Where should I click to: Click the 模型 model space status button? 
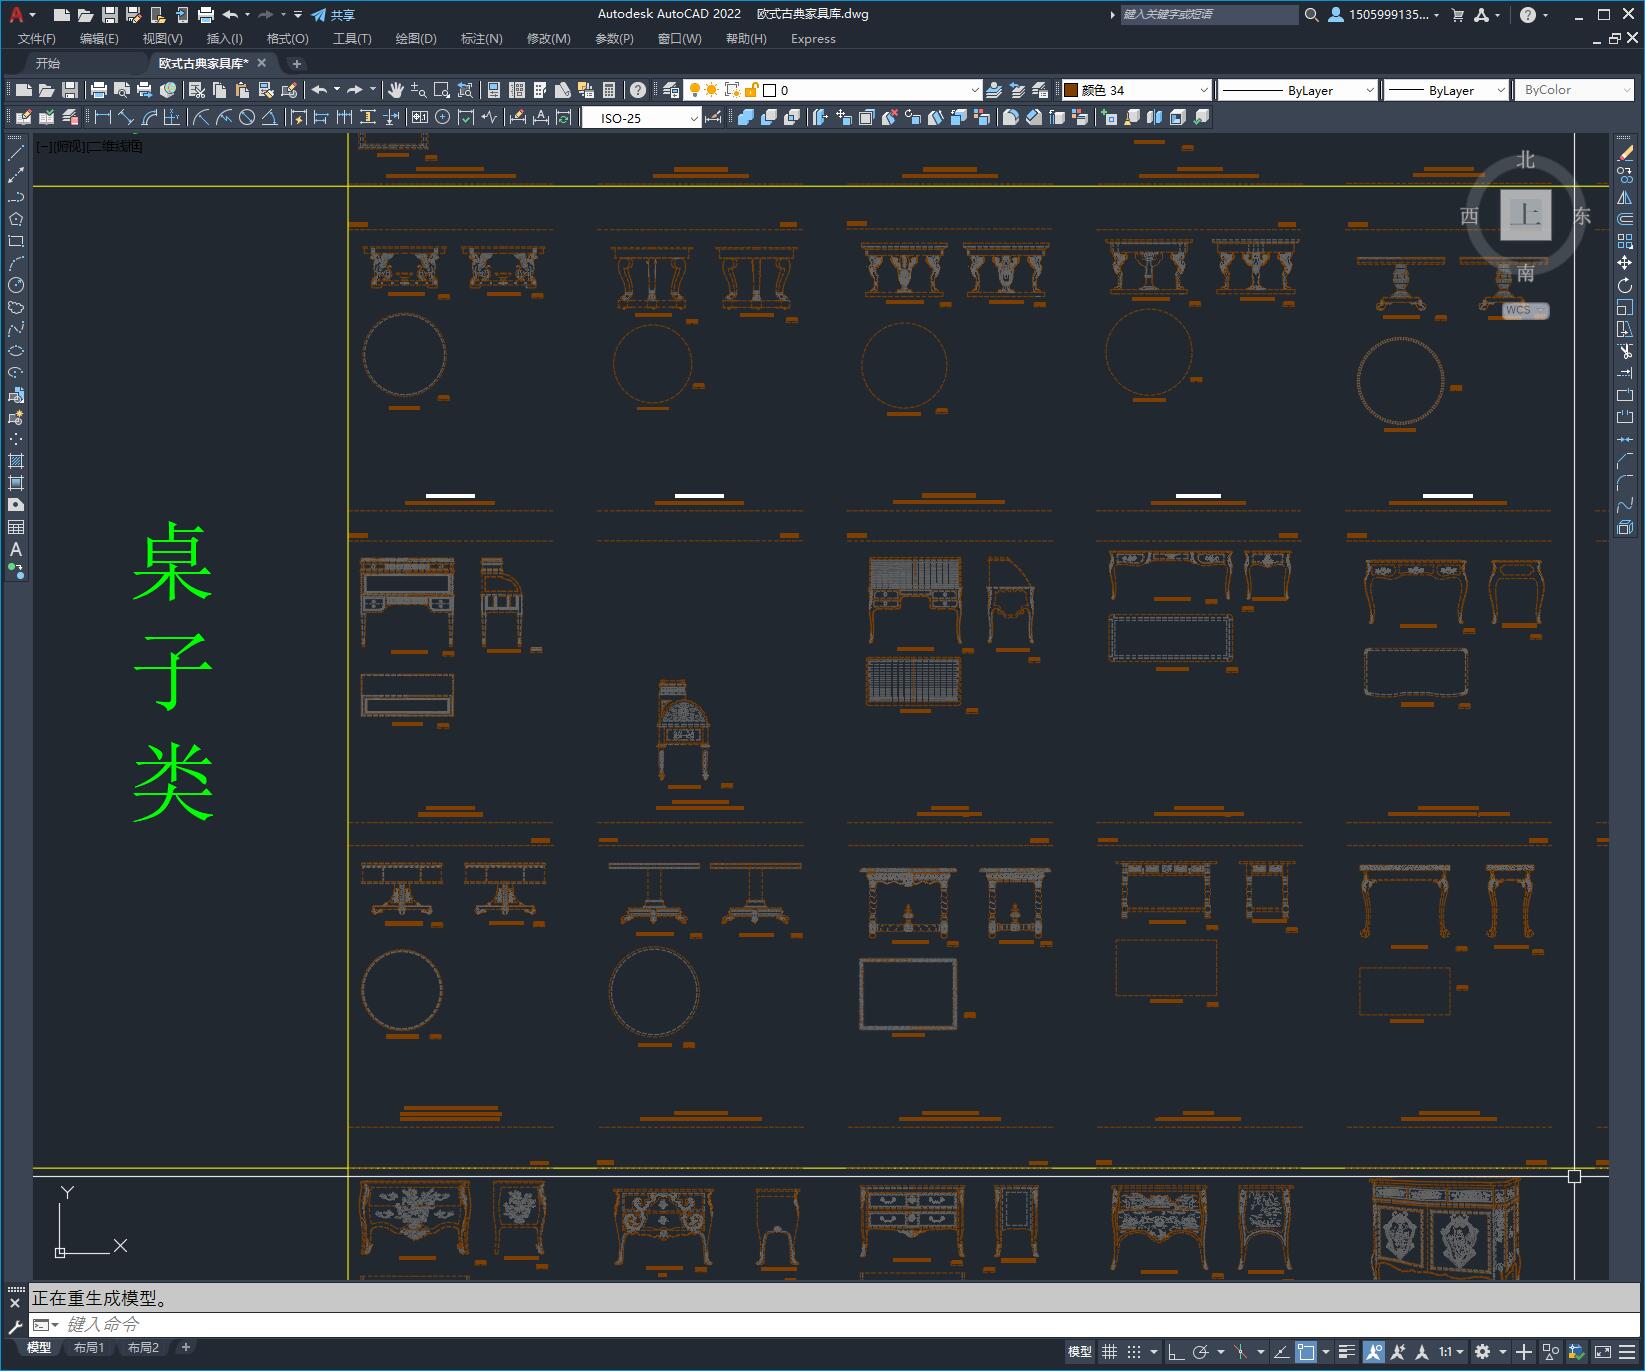tap(1080, 1352)
